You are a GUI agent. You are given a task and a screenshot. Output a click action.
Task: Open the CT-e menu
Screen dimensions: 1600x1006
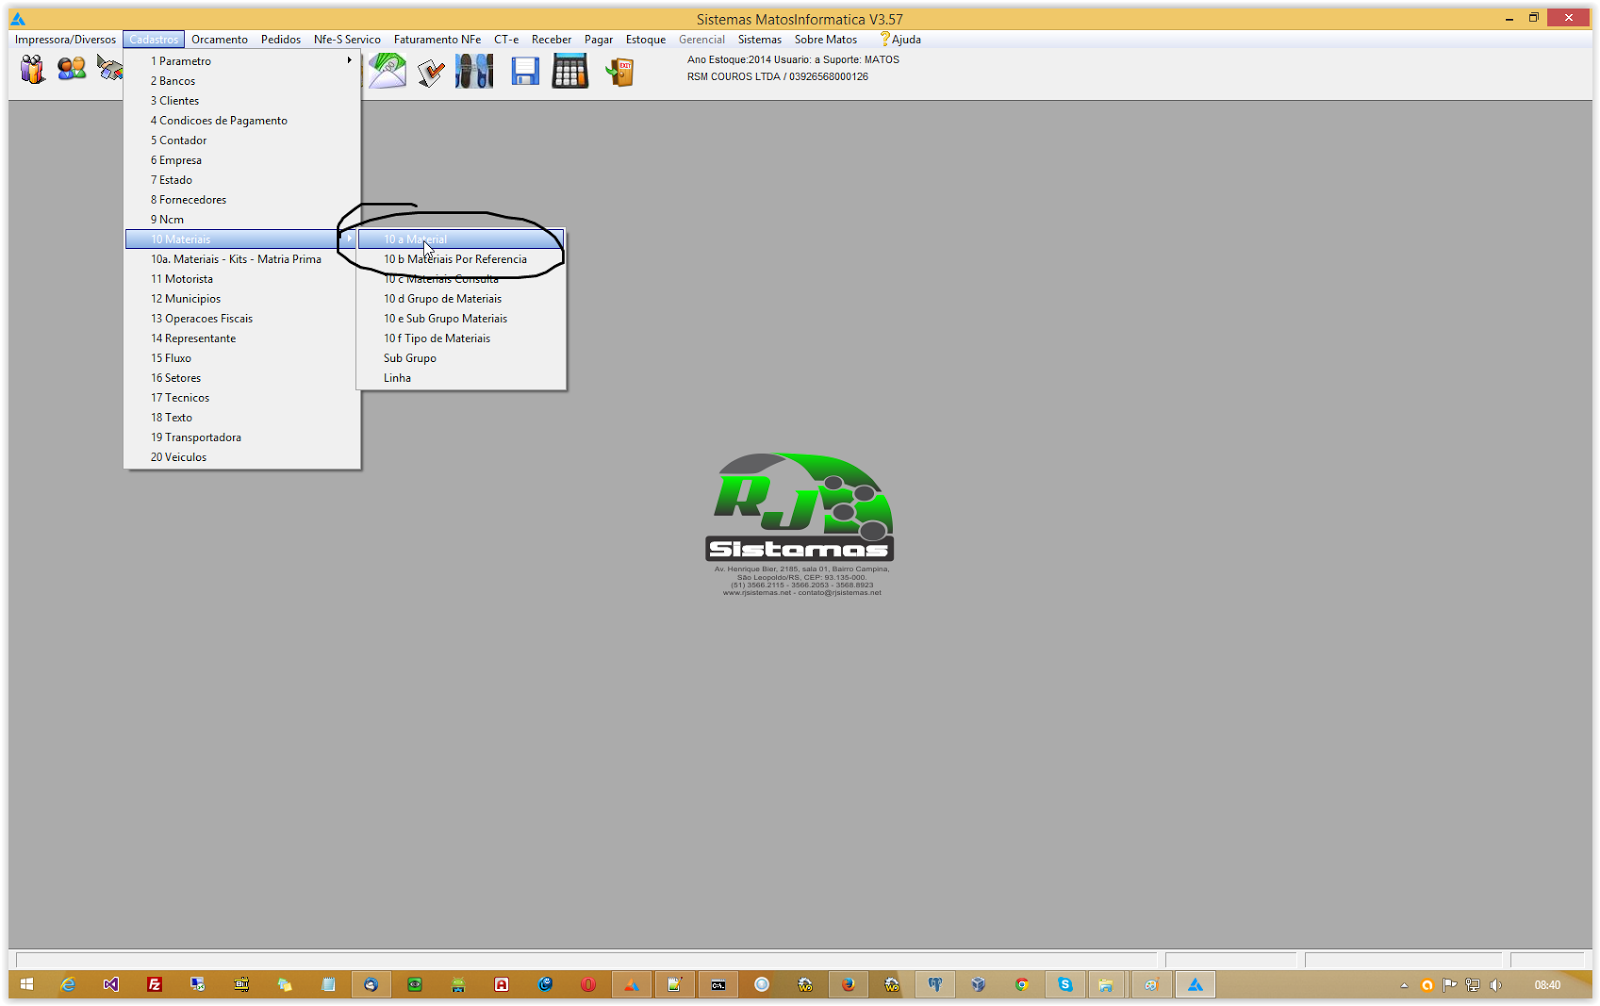click(x=506, y=39)
